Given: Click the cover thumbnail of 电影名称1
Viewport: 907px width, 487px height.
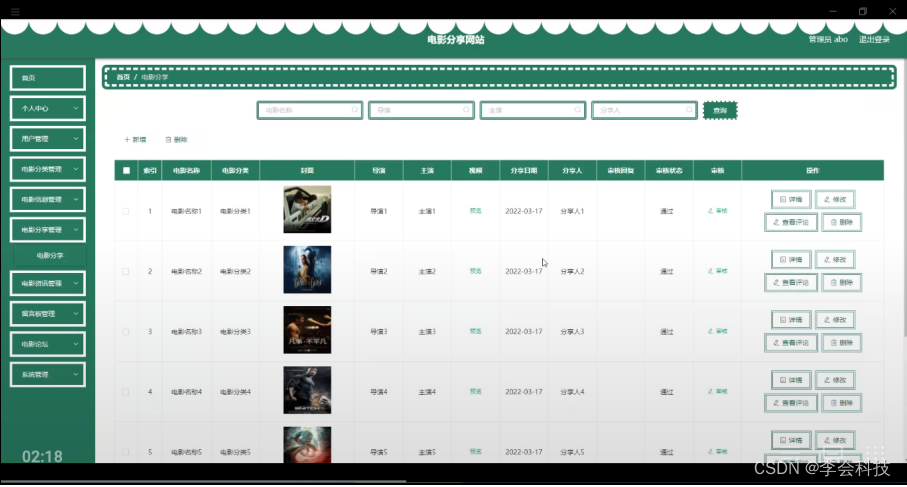Looking at the screenshot, I should click(307, 209).
